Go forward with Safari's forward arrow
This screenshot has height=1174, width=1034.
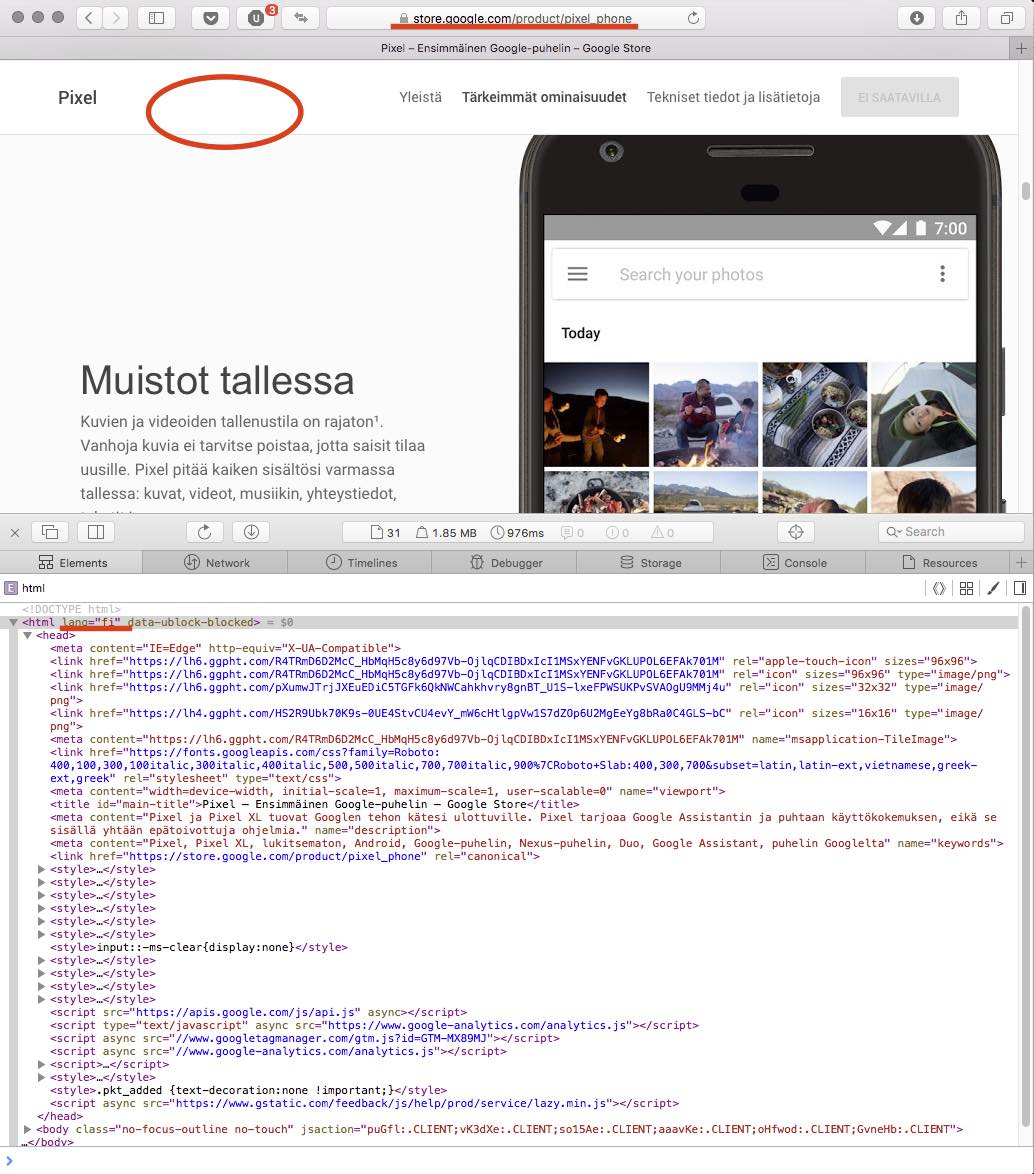tap(115, 17)
